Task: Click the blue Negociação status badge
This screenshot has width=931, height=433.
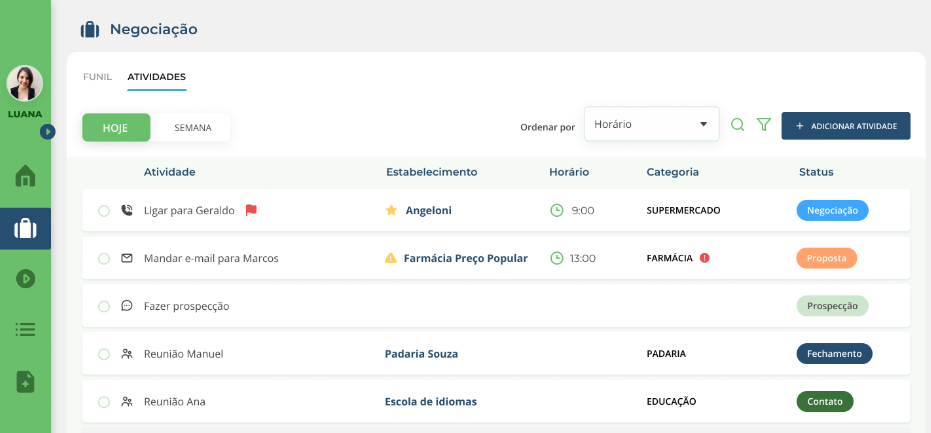Action: [832, 211]
